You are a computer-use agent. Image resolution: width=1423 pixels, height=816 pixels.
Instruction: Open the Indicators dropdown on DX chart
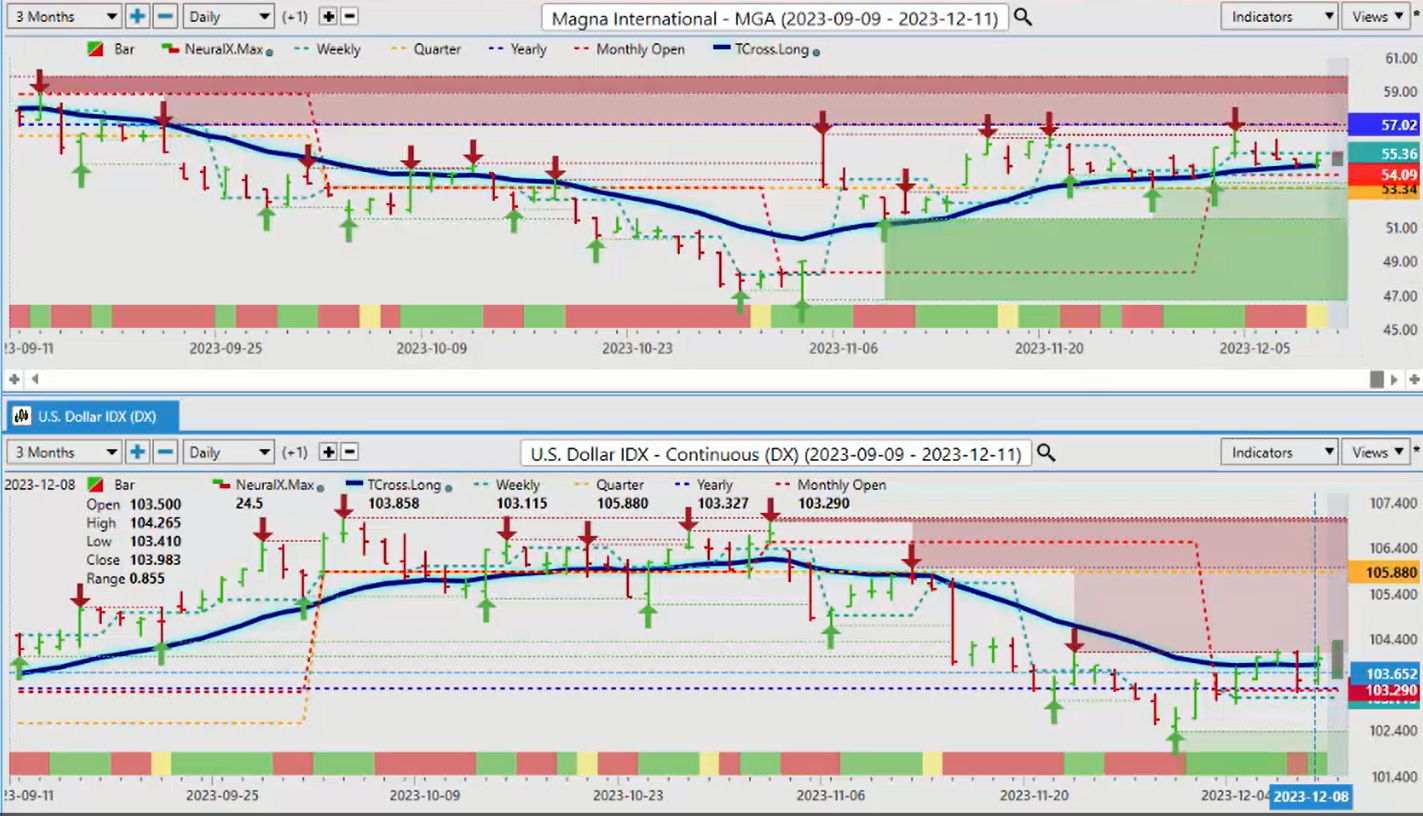tap(1279, 452)
